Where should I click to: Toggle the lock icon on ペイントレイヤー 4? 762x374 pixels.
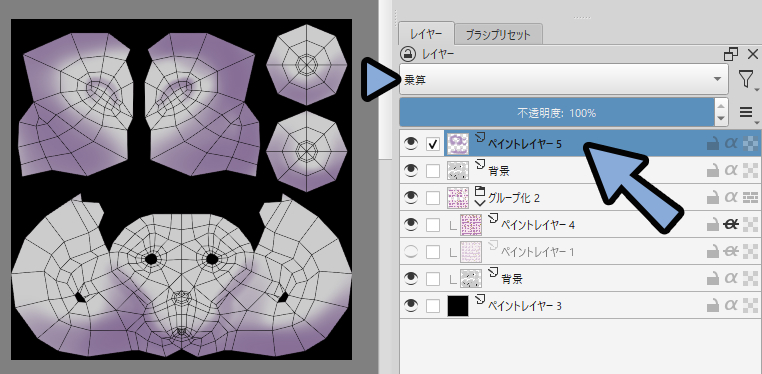coord(712,224)
